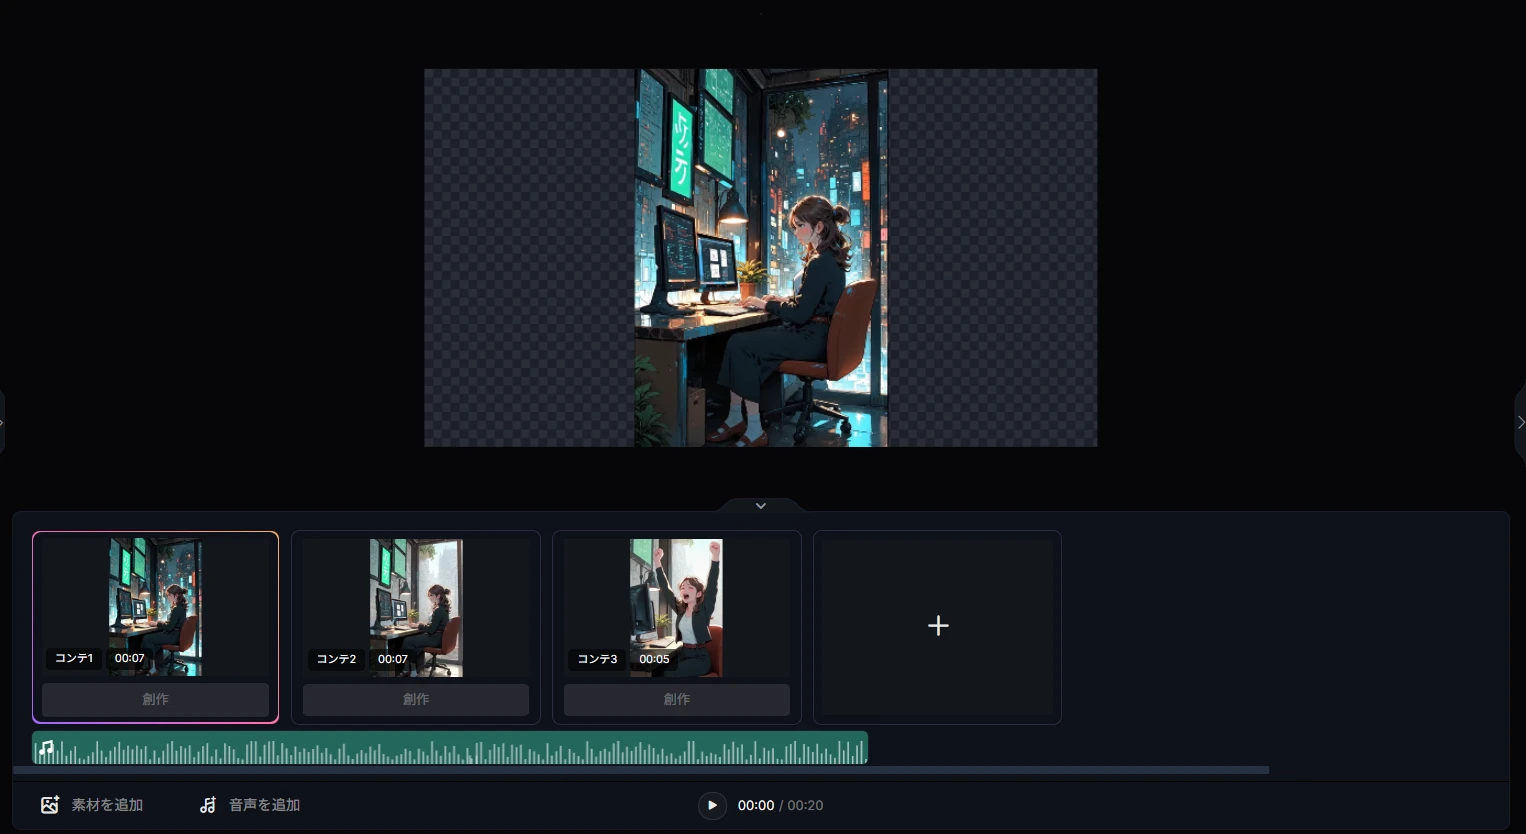Expand the right side panel arrow
The height and width of the screenshot is (834, 1526).
(x=1520, y=422)
